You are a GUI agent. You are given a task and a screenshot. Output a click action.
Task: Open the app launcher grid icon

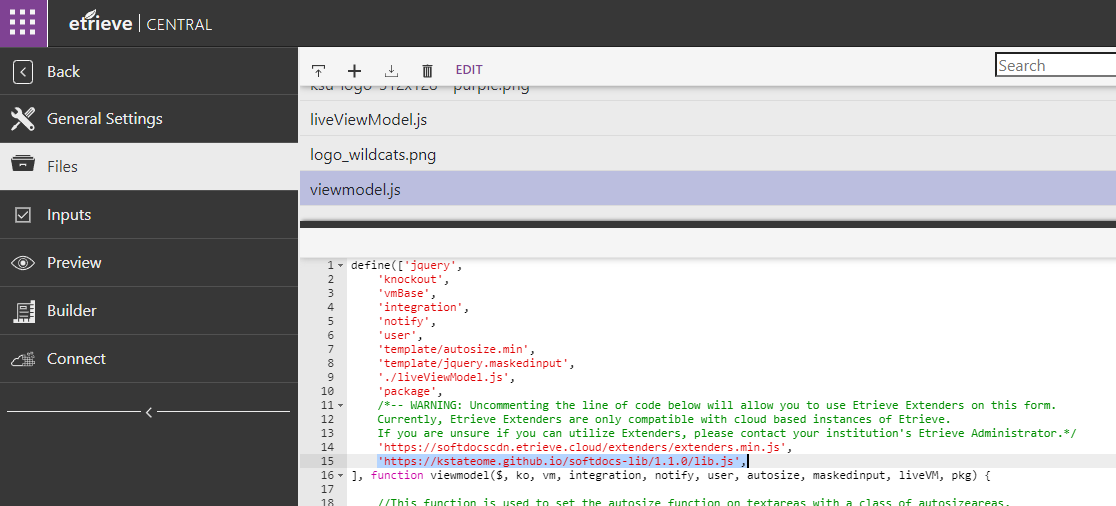(x=23, y=23)
